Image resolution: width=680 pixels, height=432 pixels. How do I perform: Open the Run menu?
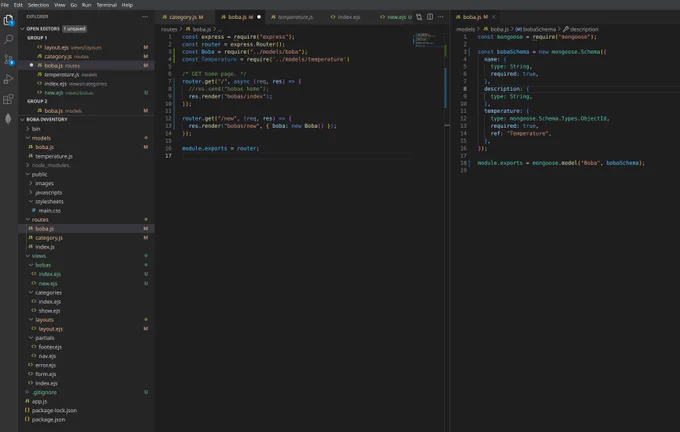point(87,5)
